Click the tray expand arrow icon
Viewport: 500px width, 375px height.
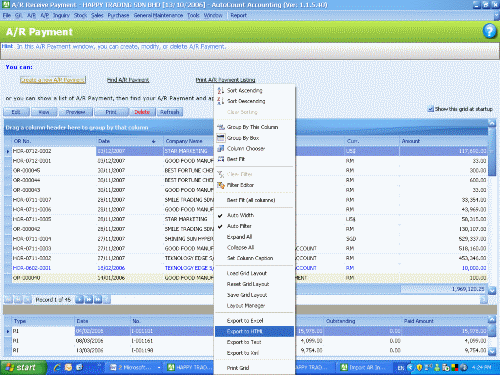[410, 368]
